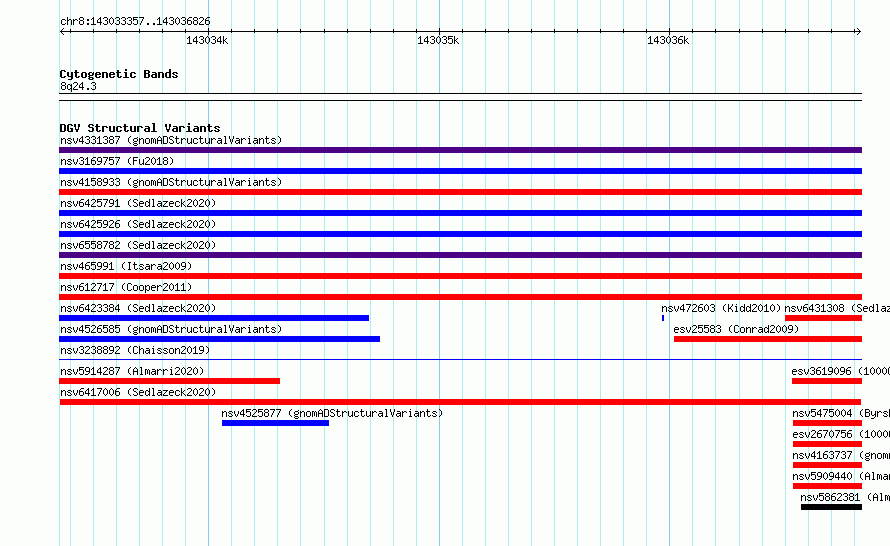Screen dimensions: 890x546
Task: Open nsv5914287 (Almarri2020) label
Action: coord(132,371)
